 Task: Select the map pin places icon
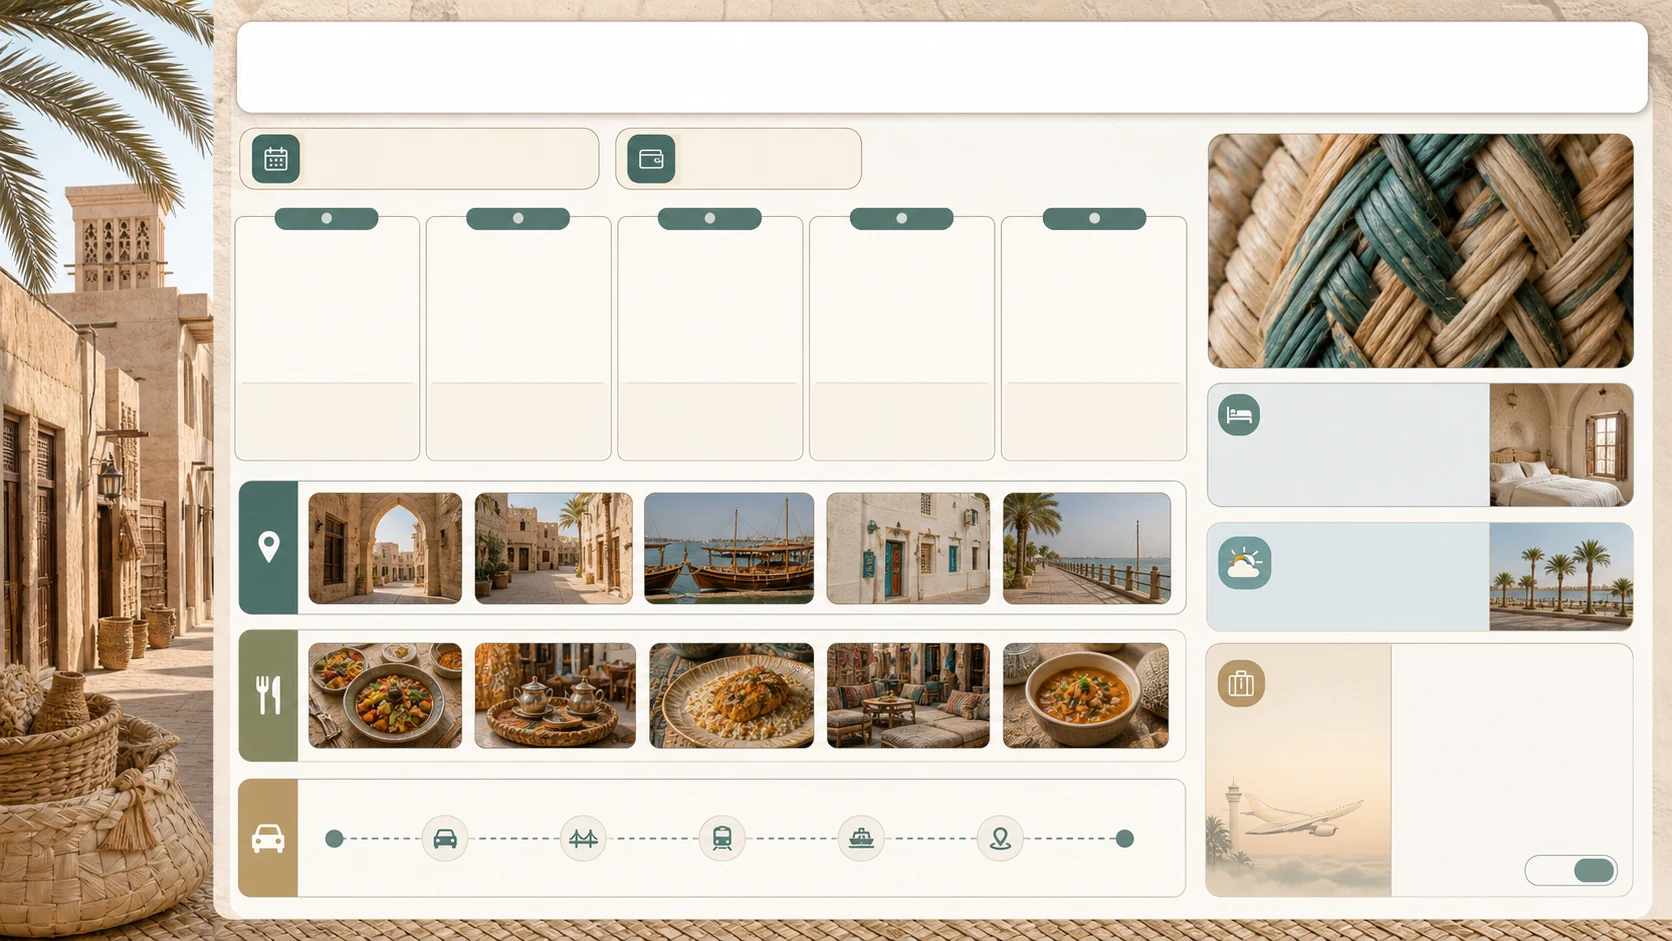coord(268,547)
